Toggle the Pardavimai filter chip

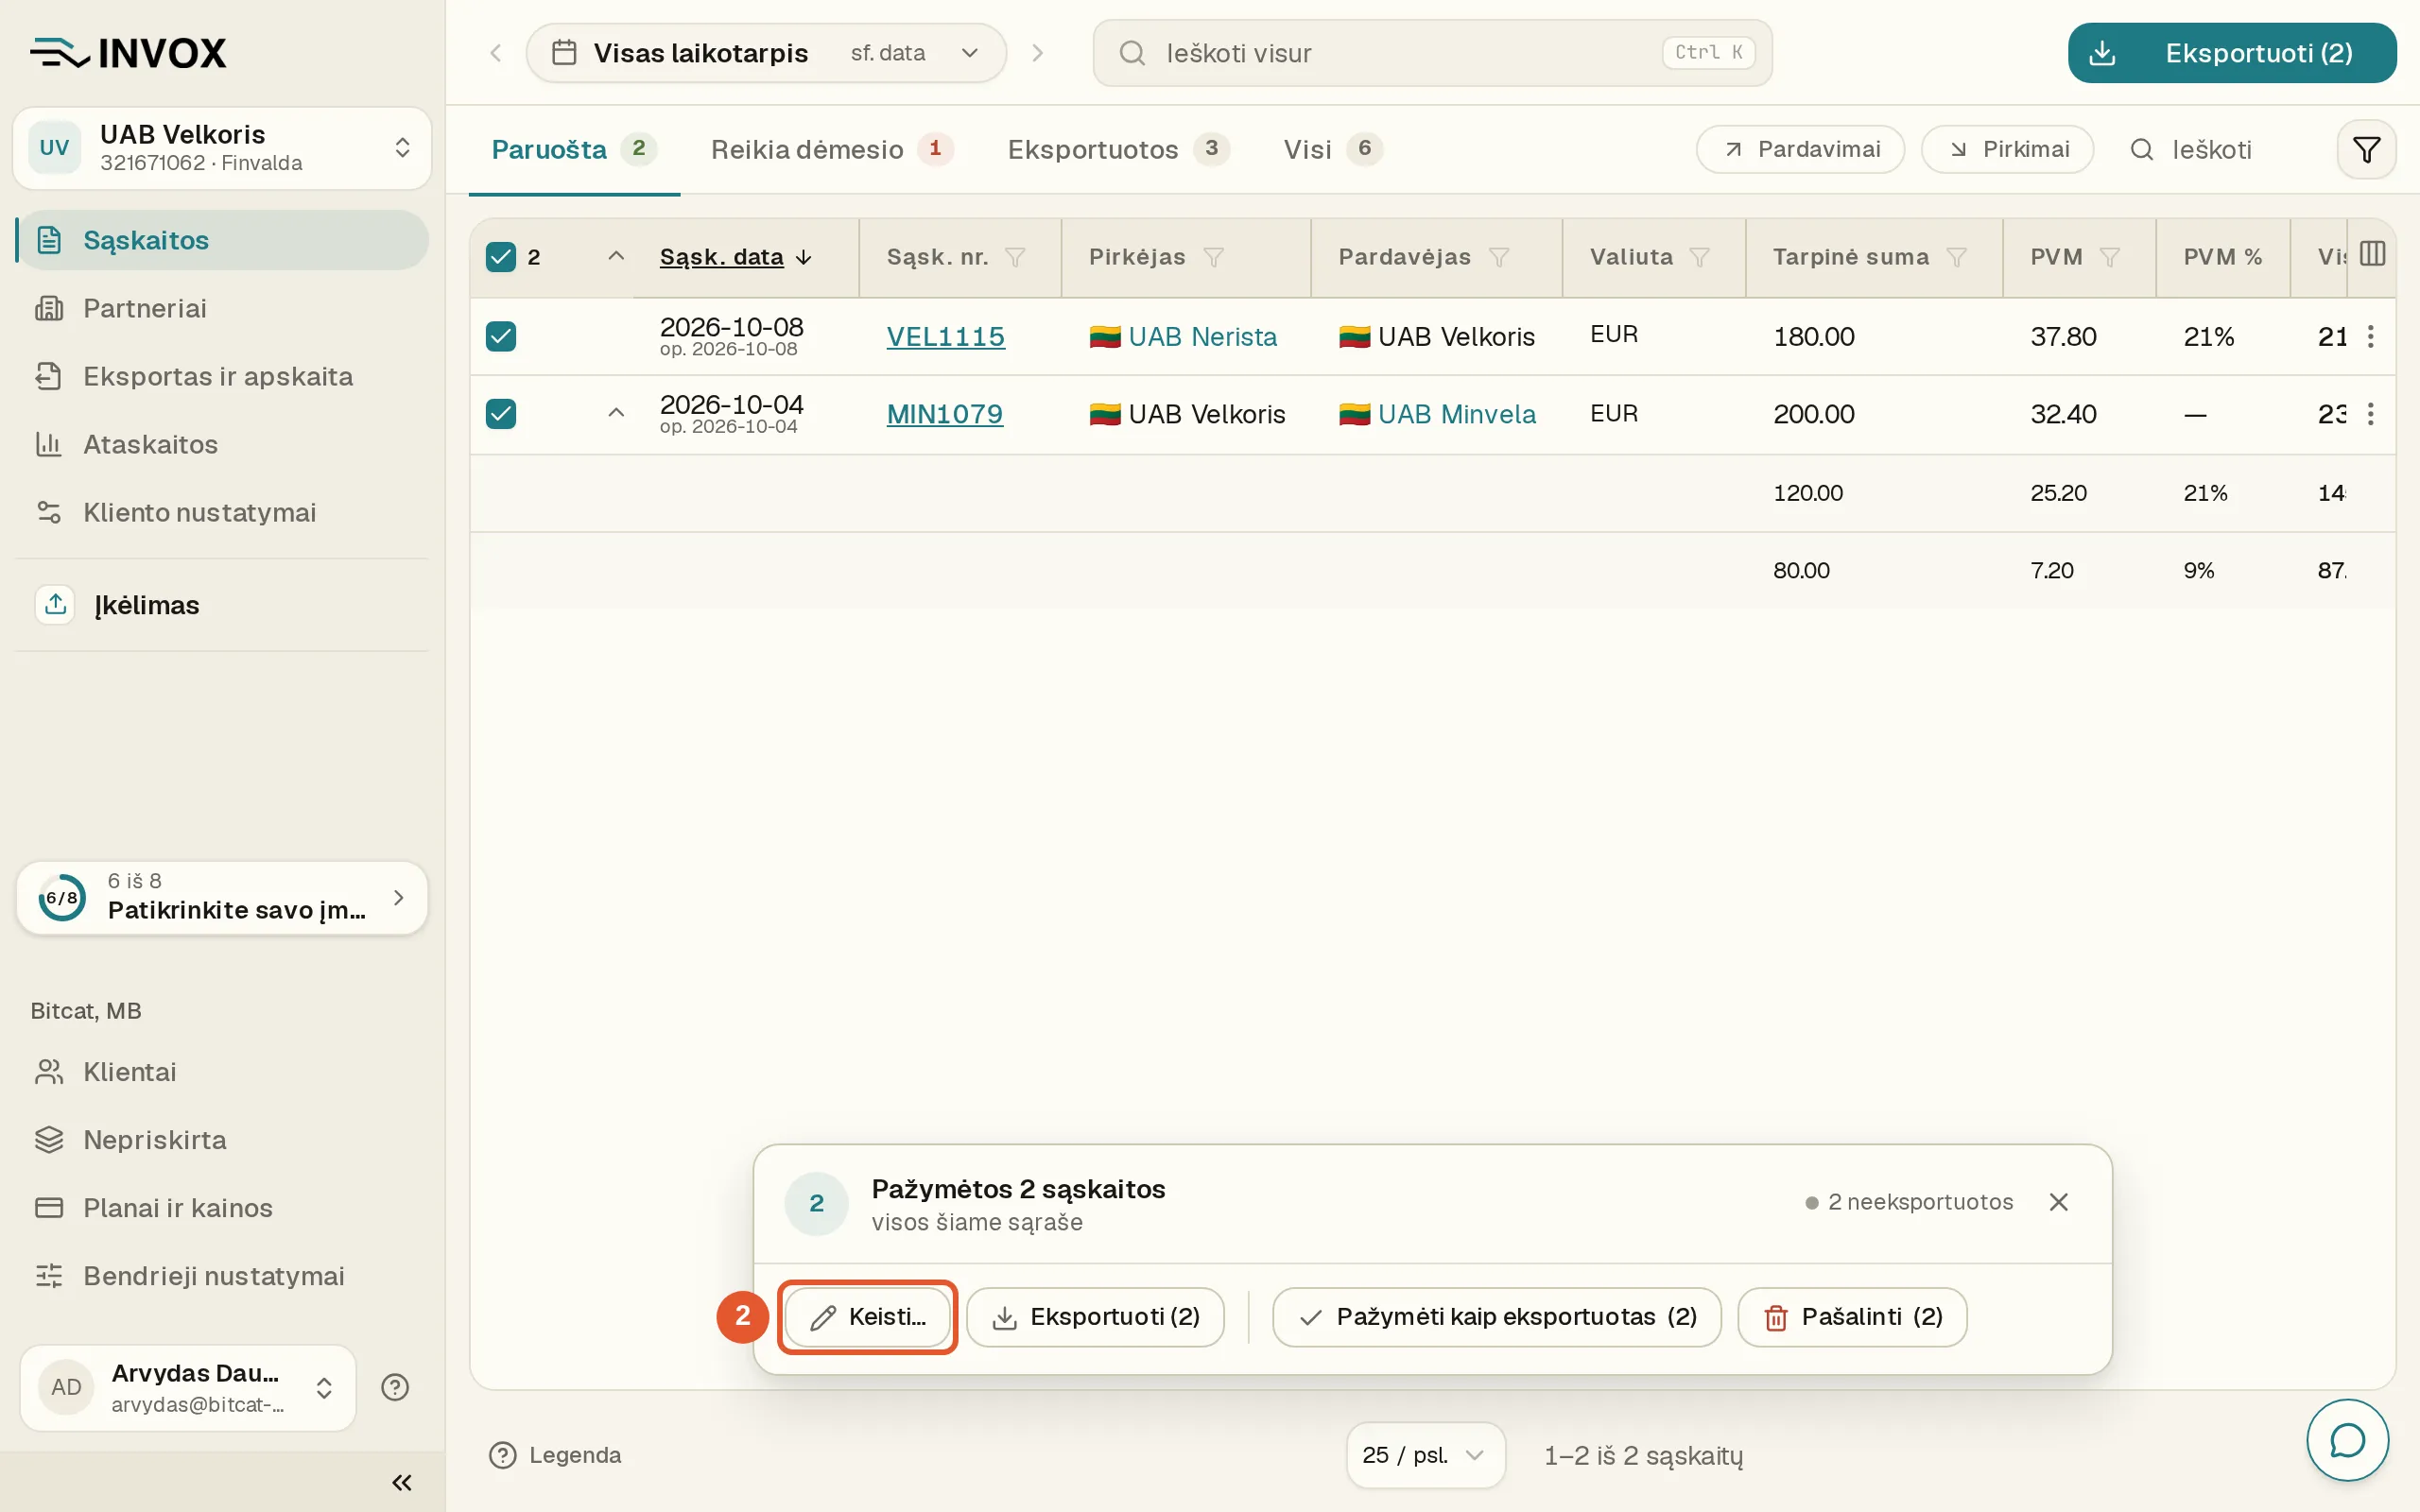1800,150
